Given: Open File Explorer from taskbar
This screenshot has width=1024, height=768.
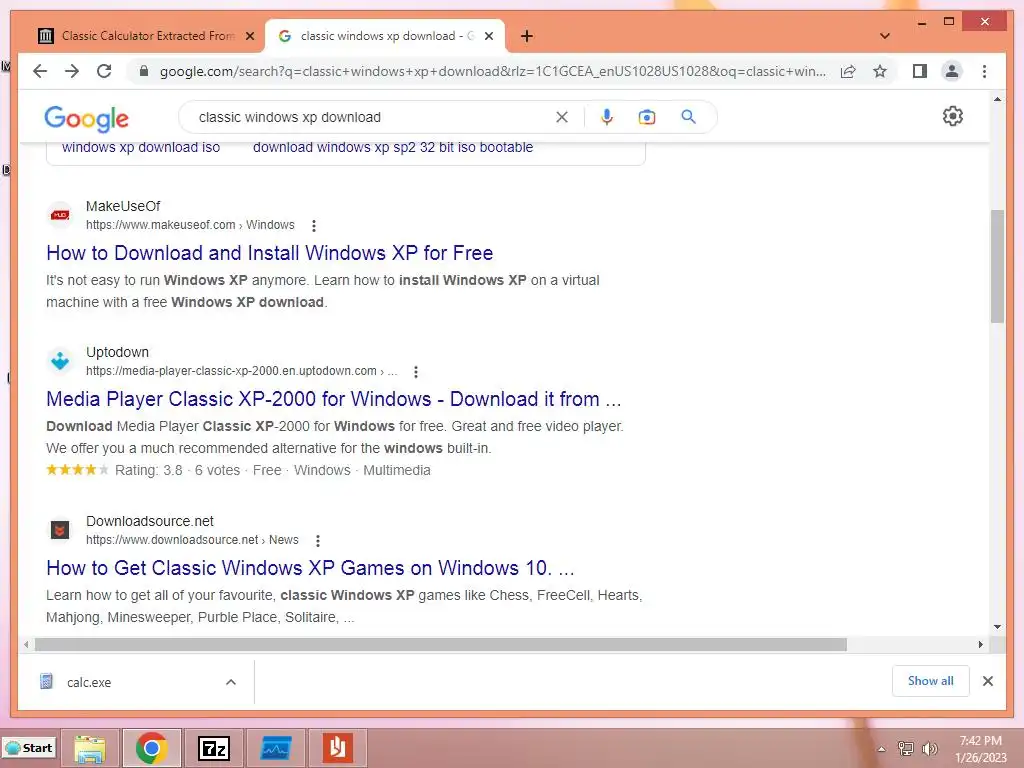Looking at the screenshot, I should tap(90, 748).
